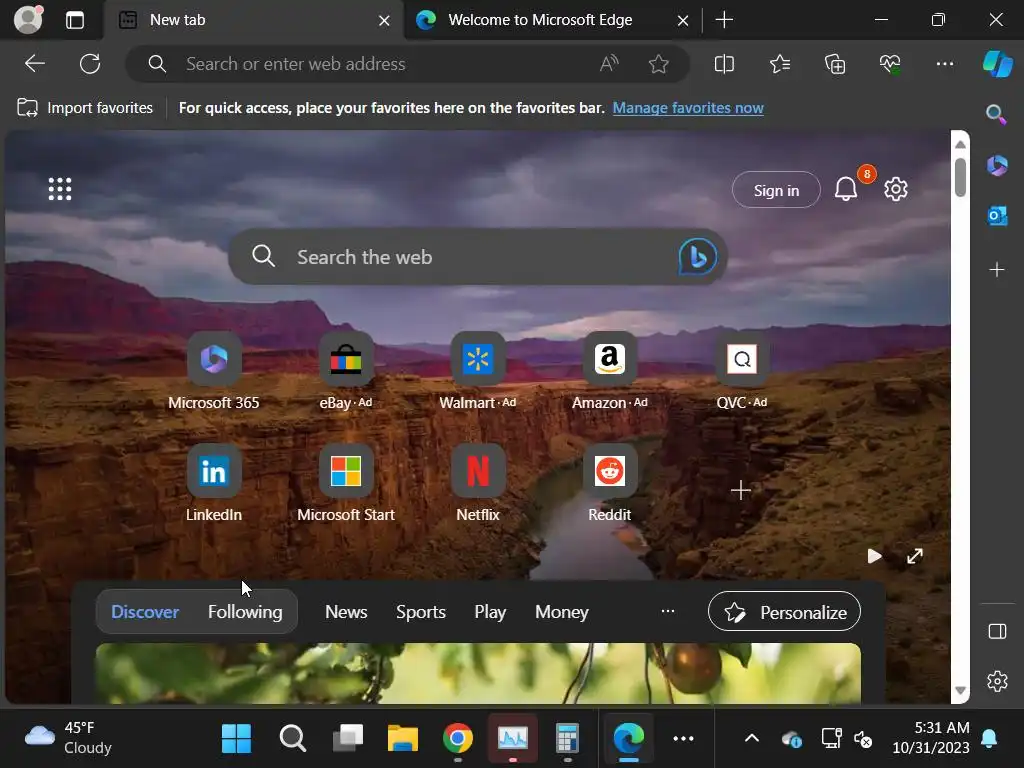Open the tab actions menu icon
The image size is (1024, 768).
[75, 20]
